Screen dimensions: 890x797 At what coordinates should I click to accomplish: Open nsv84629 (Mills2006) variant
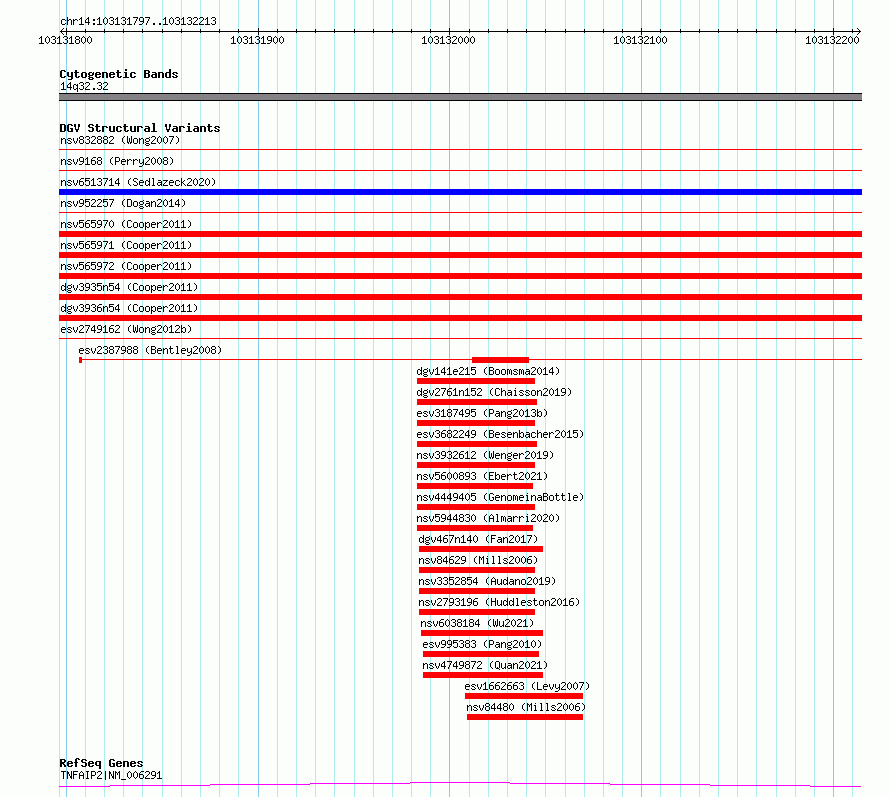(x=478, y=560)
